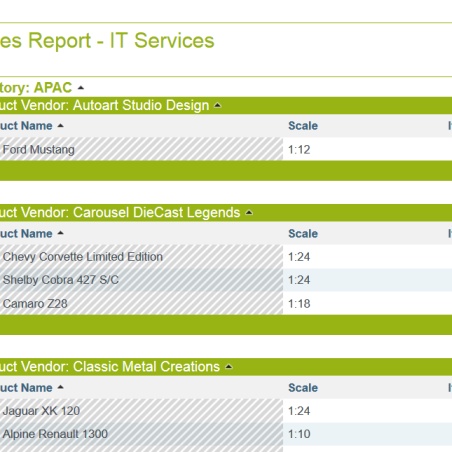
Task: Click 1:24 scale value for Shelby Cobra
Action: pos(299,280)
